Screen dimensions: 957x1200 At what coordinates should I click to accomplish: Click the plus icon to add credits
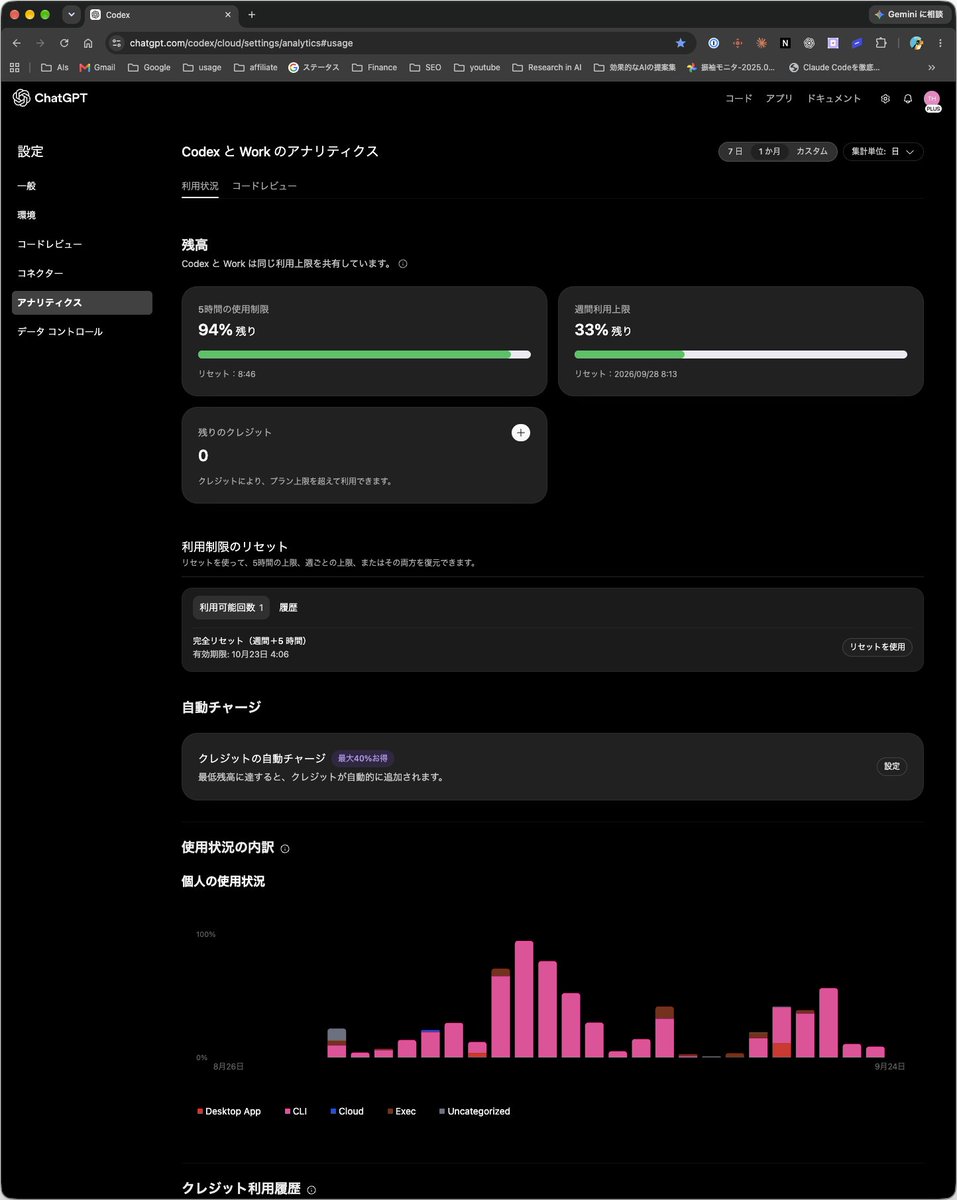pos(520,432)
